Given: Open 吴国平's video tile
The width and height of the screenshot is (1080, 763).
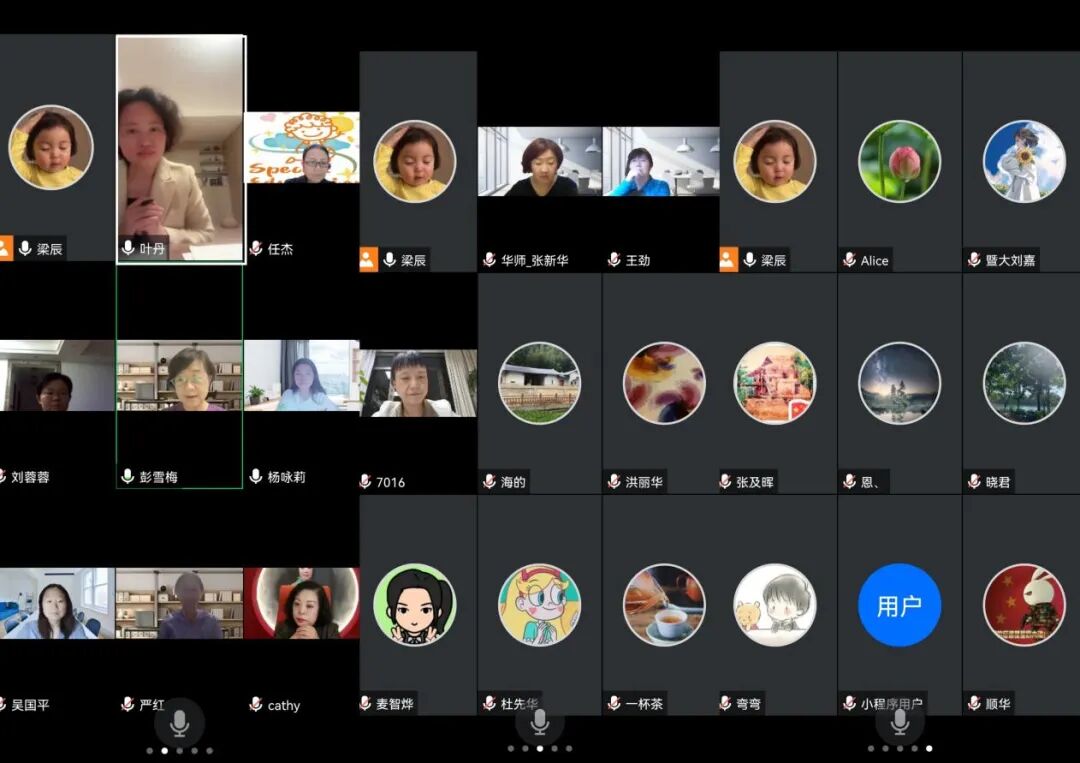Looking at the screenshot, I should [57, 603].
